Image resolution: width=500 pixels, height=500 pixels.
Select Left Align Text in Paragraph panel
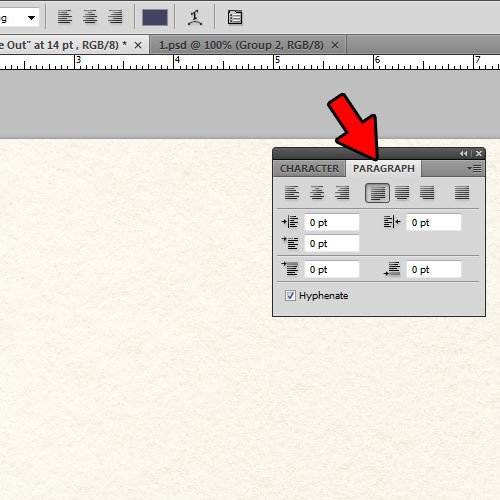coord(292,193)
